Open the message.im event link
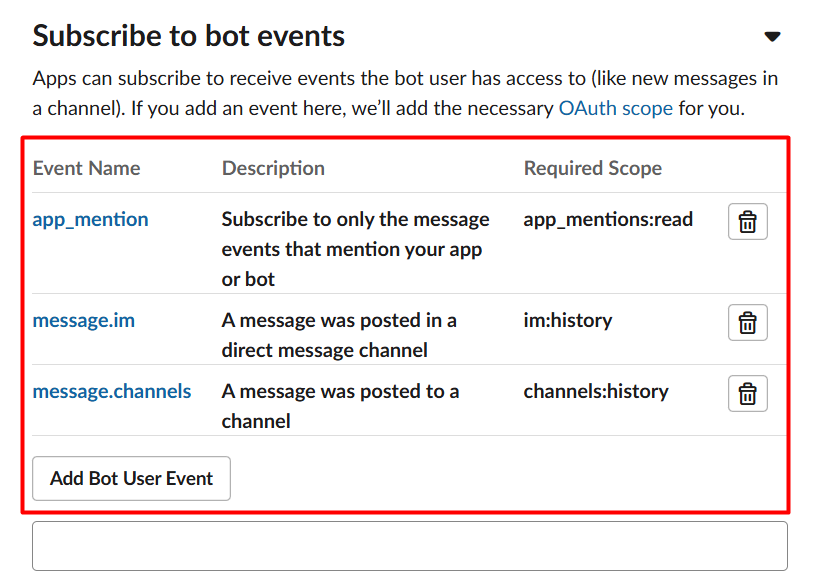This screenshot has height=585, width=818. [x=83, y=320]
